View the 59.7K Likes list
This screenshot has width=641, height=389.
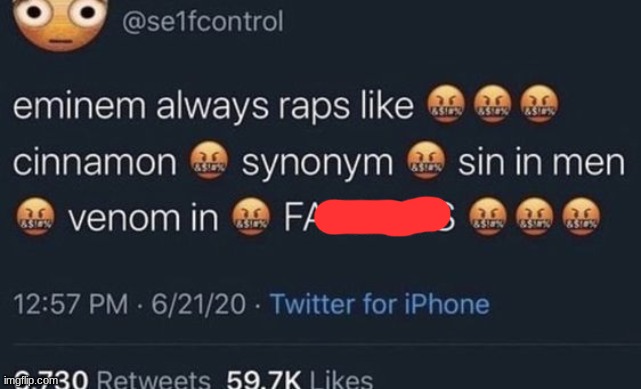[300, 379]
